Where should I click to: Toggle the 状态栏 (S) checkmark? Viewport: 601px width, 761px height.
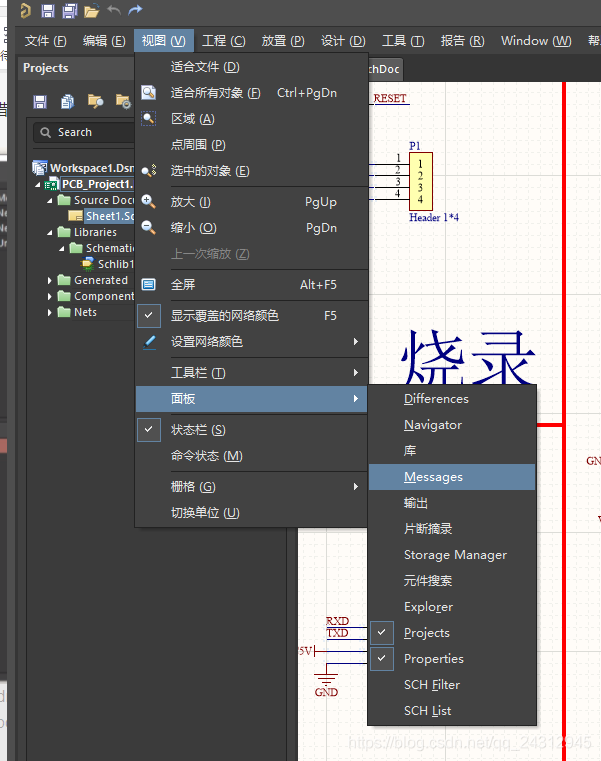tap(149, 430)
